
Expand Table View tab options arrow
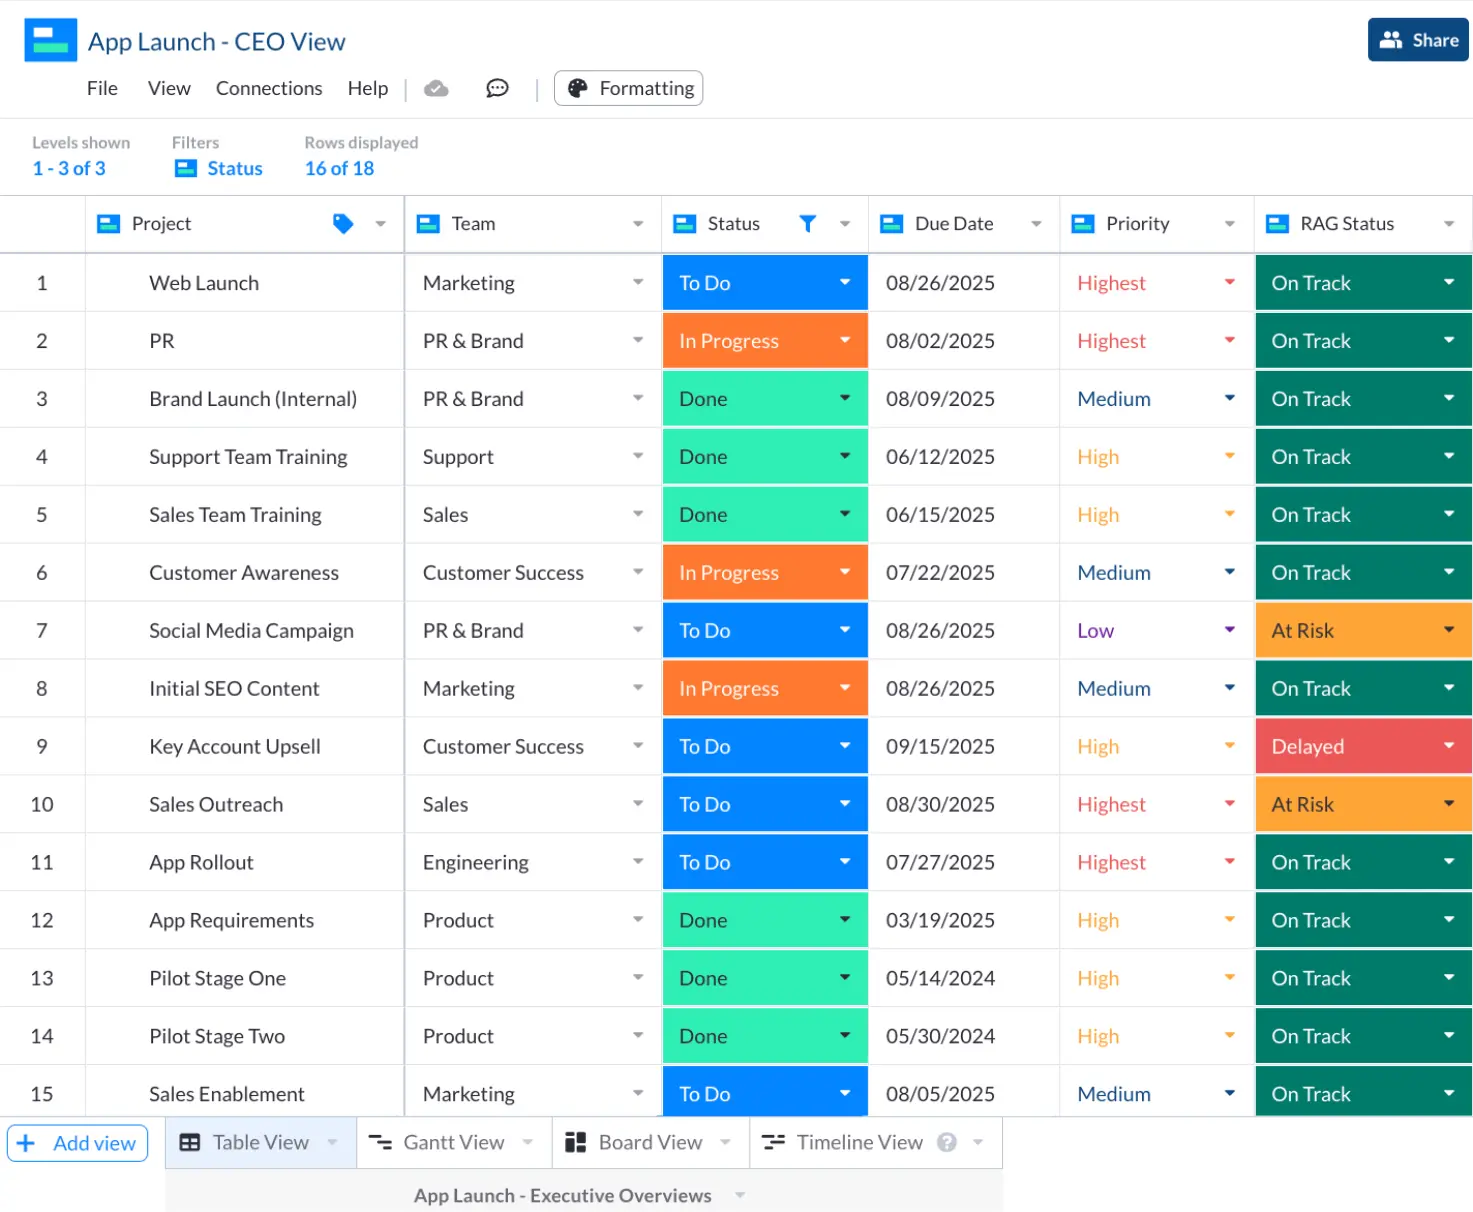click(x=332, y=1142)
